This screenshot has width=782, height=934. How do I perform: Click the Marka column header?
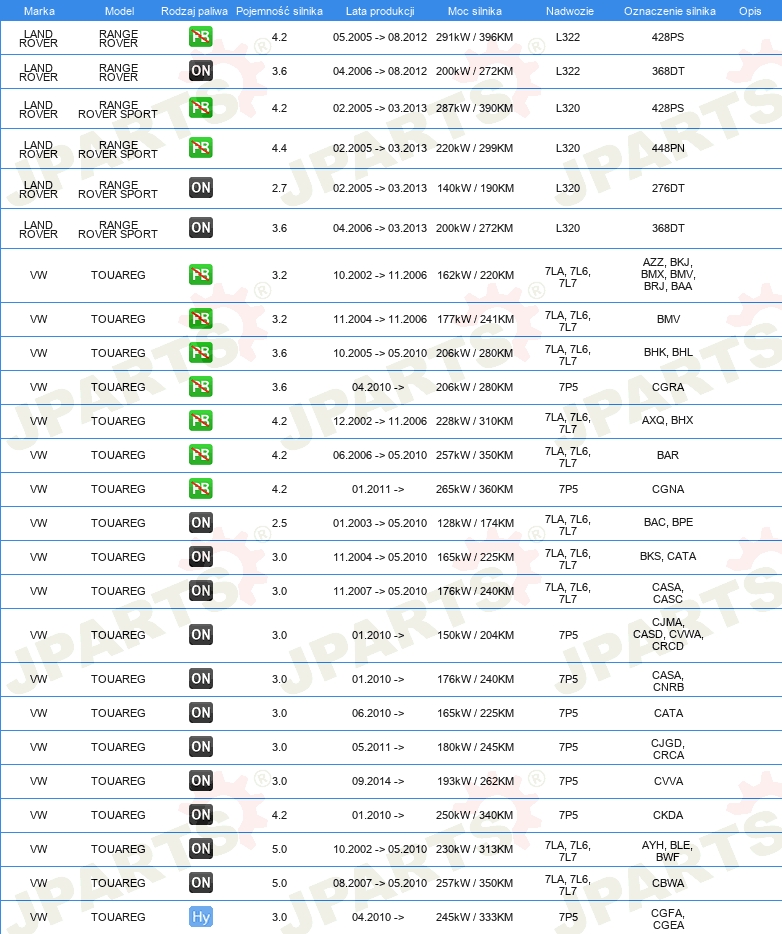(x=39, y=11)
